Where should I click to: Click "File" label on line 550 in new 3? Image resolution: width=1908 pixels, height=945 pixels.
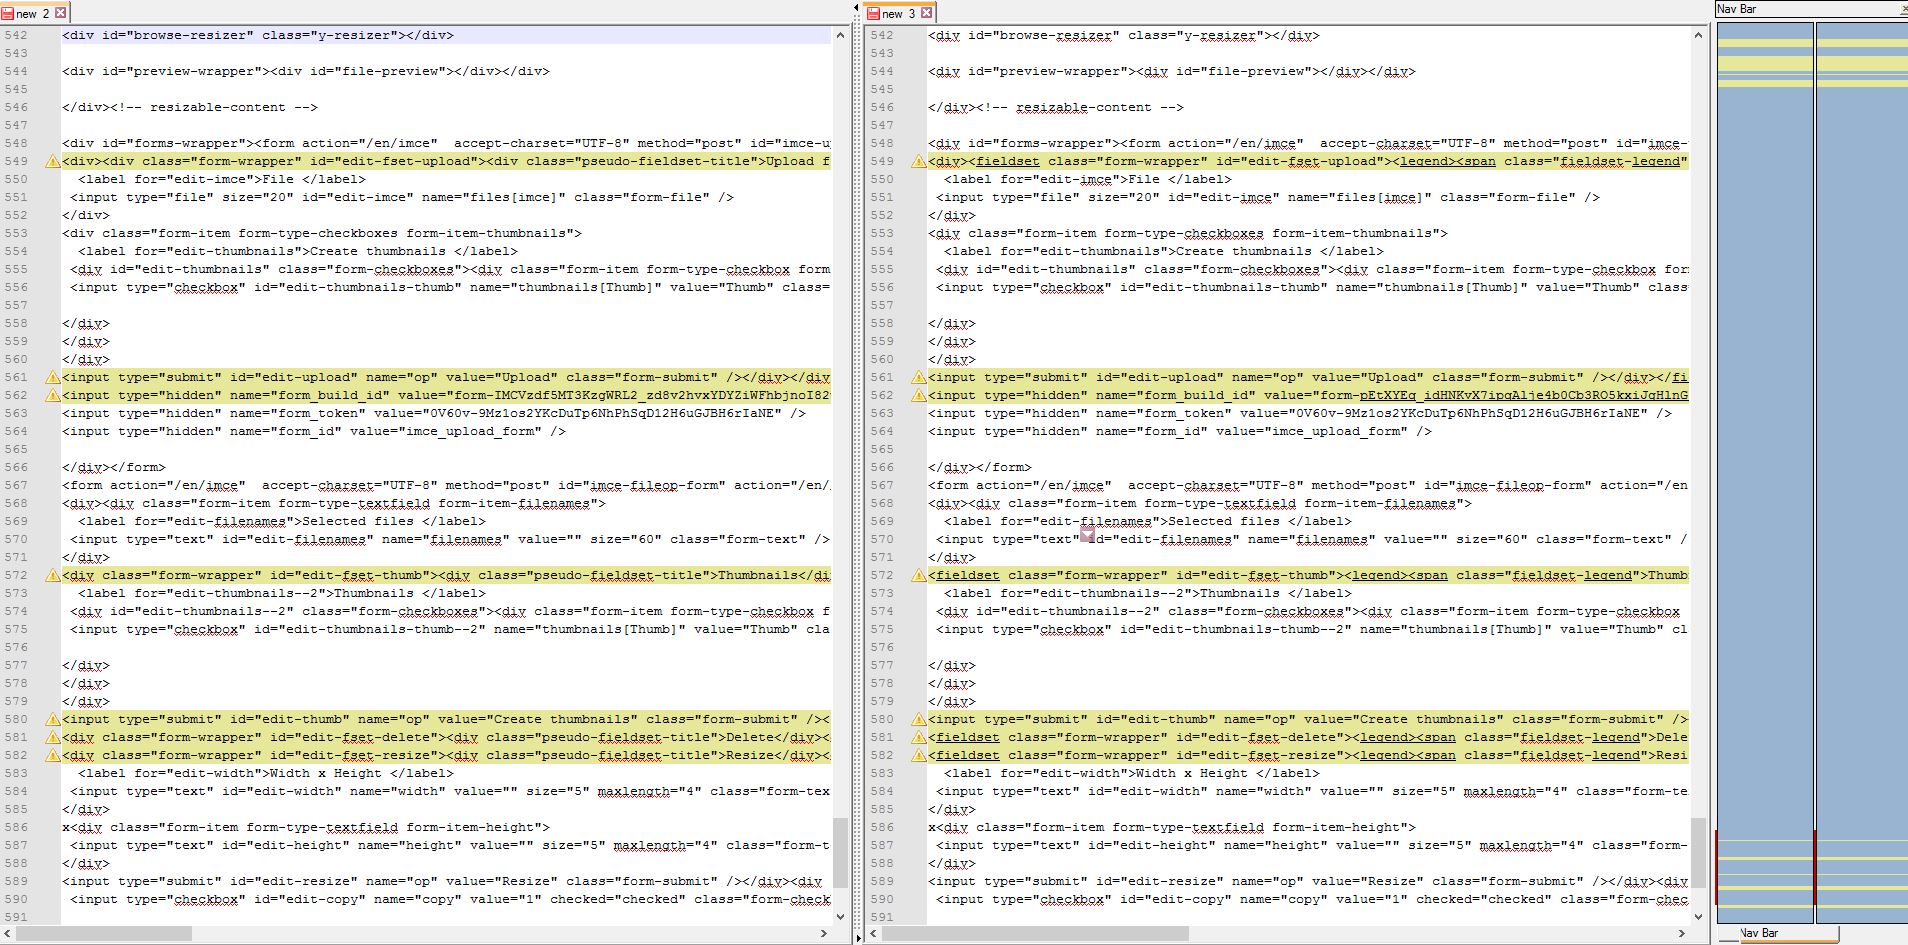(x=1144, y=179)
